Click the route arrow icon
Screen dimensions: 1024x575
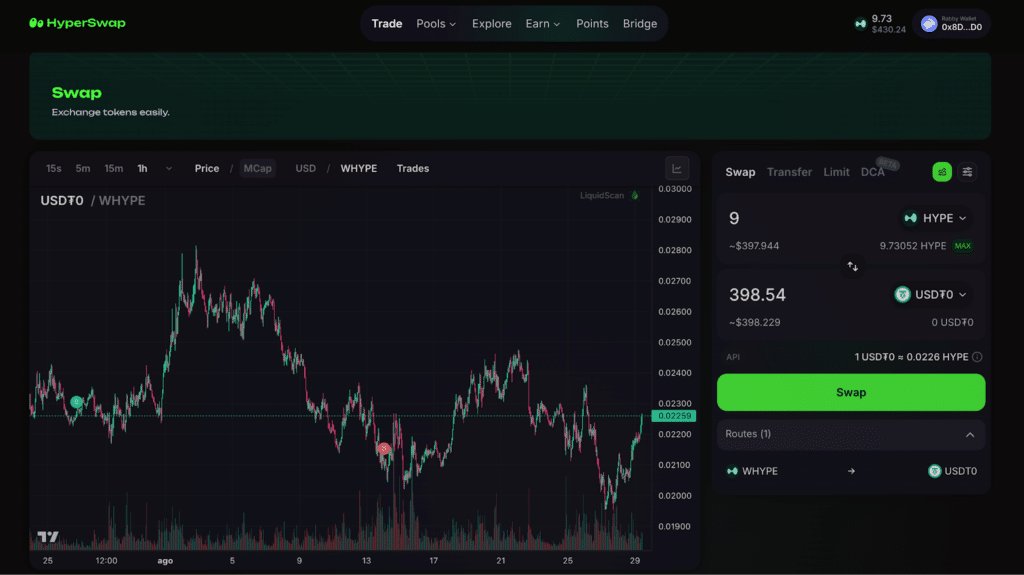(851, 471)
